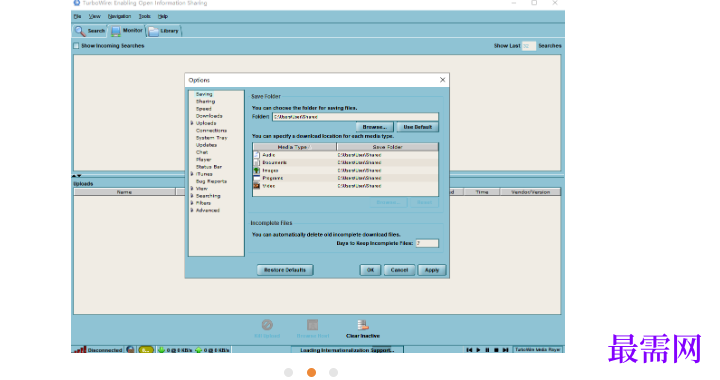This screenshot has height=380, width=720.
Task: Click the split pane collapse arrows
Action: (x=77, y=176)
